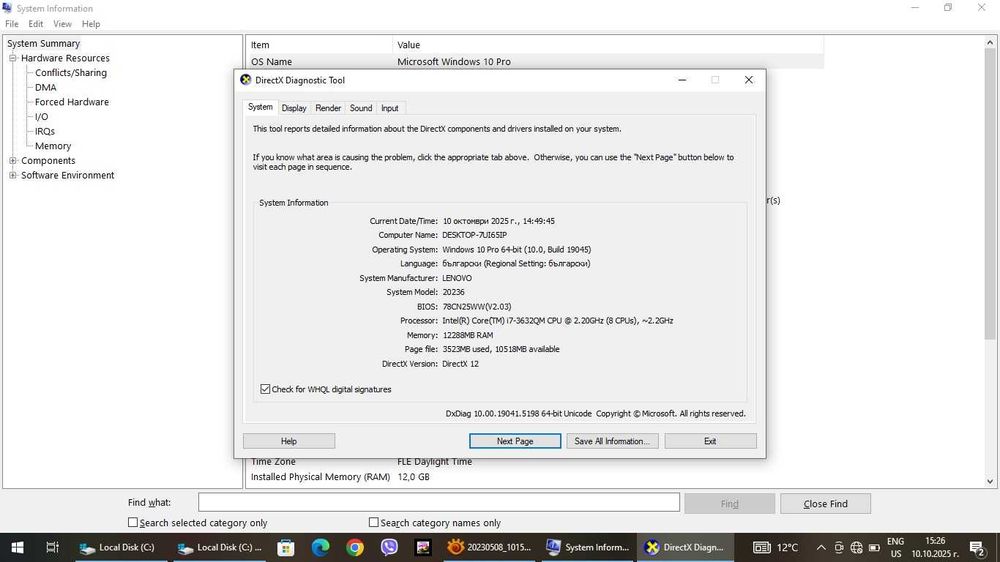The image size is (1000, 562).
Task: Open the weather widget showing 12°C
Action: tap(775, 547)
